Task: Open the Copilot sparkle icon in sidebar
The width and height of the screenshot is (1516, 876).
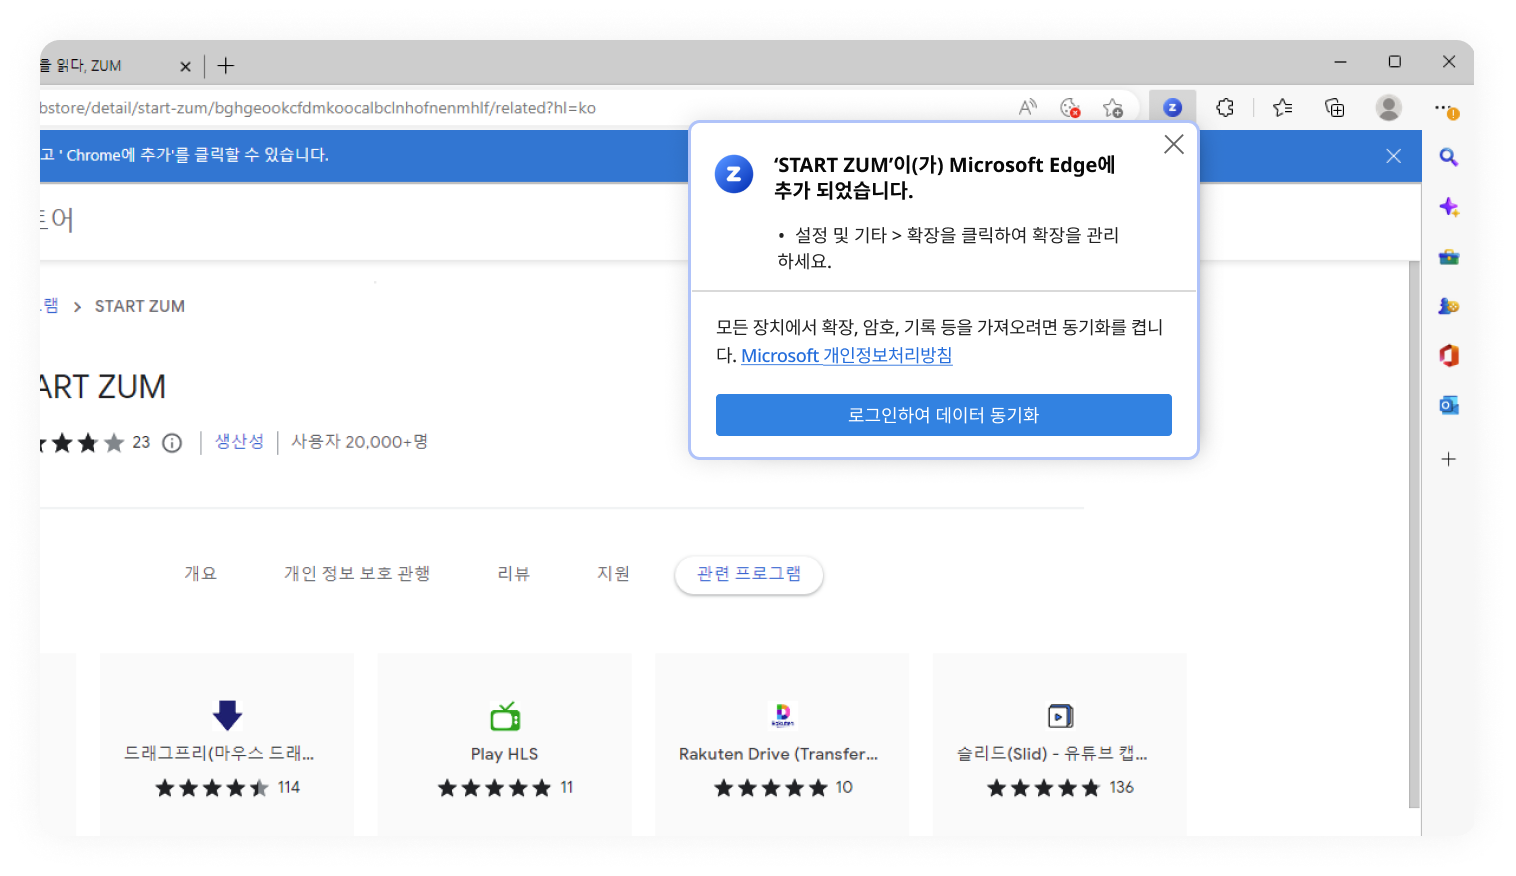Action: (1448, 207)
